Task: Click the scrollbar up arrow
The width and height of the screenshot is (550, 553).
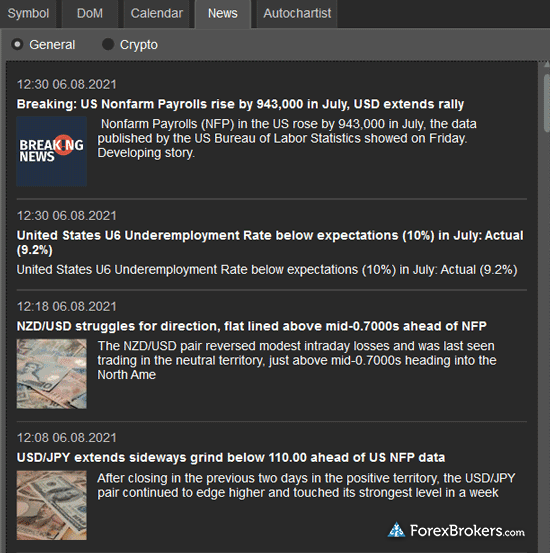Action: (547, 65)
